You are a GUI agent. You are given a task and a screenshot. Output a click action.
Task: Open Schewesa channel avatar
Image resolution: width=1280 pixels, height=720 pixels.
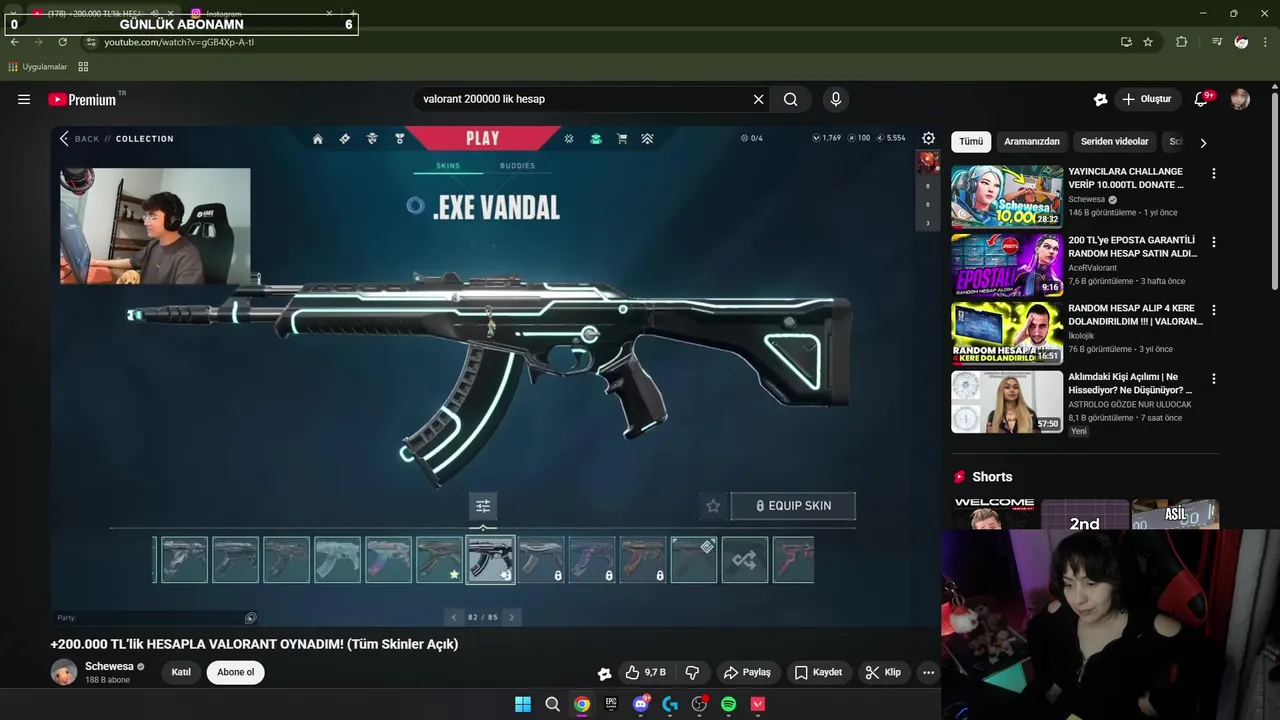tap(64, 672)
